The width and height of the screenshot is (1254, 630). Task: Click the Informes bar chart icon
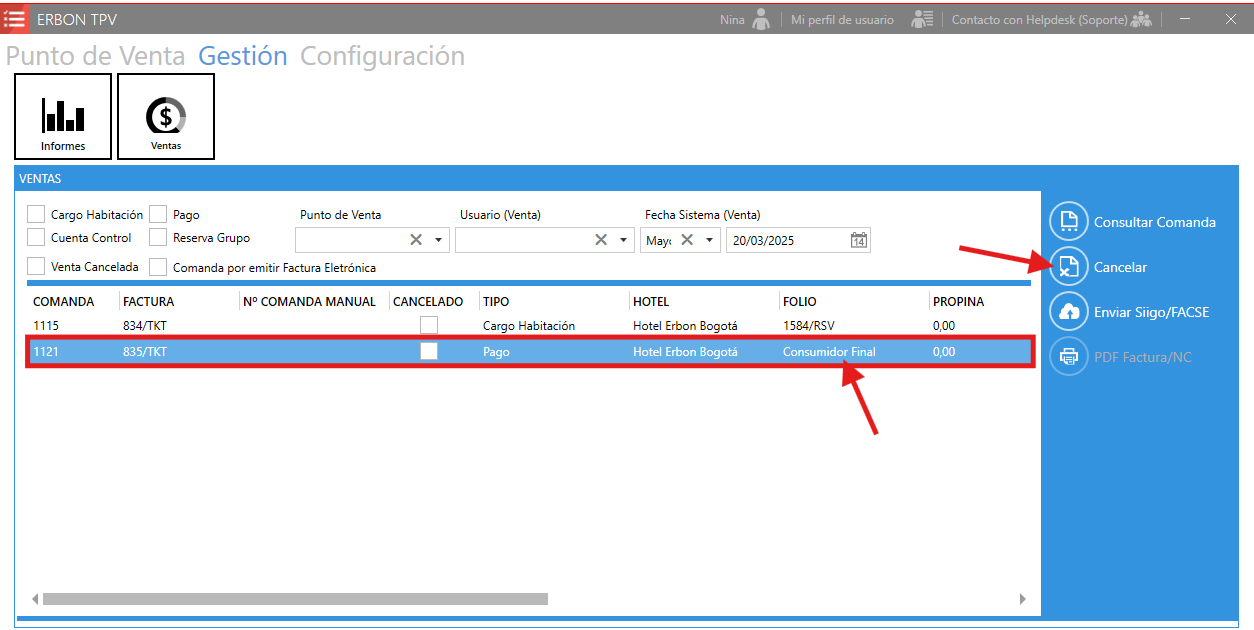pyautogui.click(x=63, y=116)
